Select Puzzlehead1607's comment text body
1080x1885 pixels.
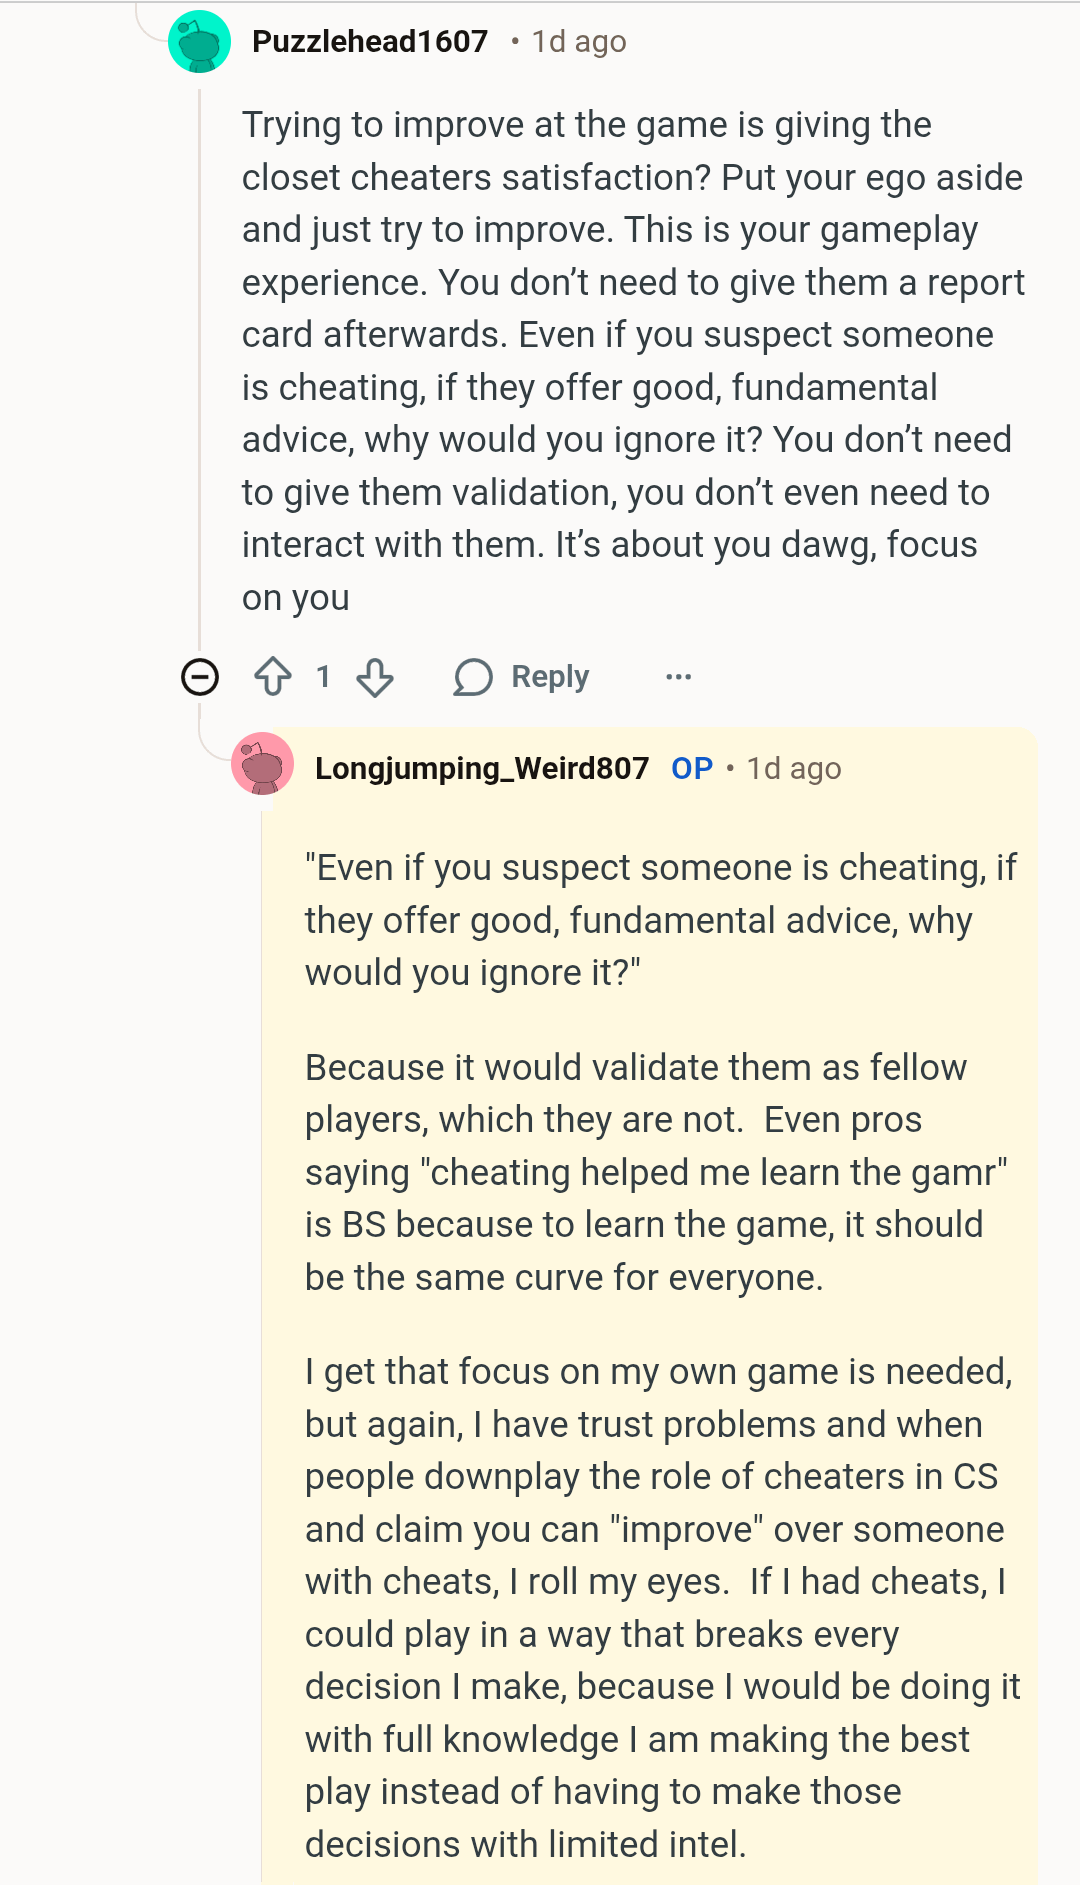(630, 361)
